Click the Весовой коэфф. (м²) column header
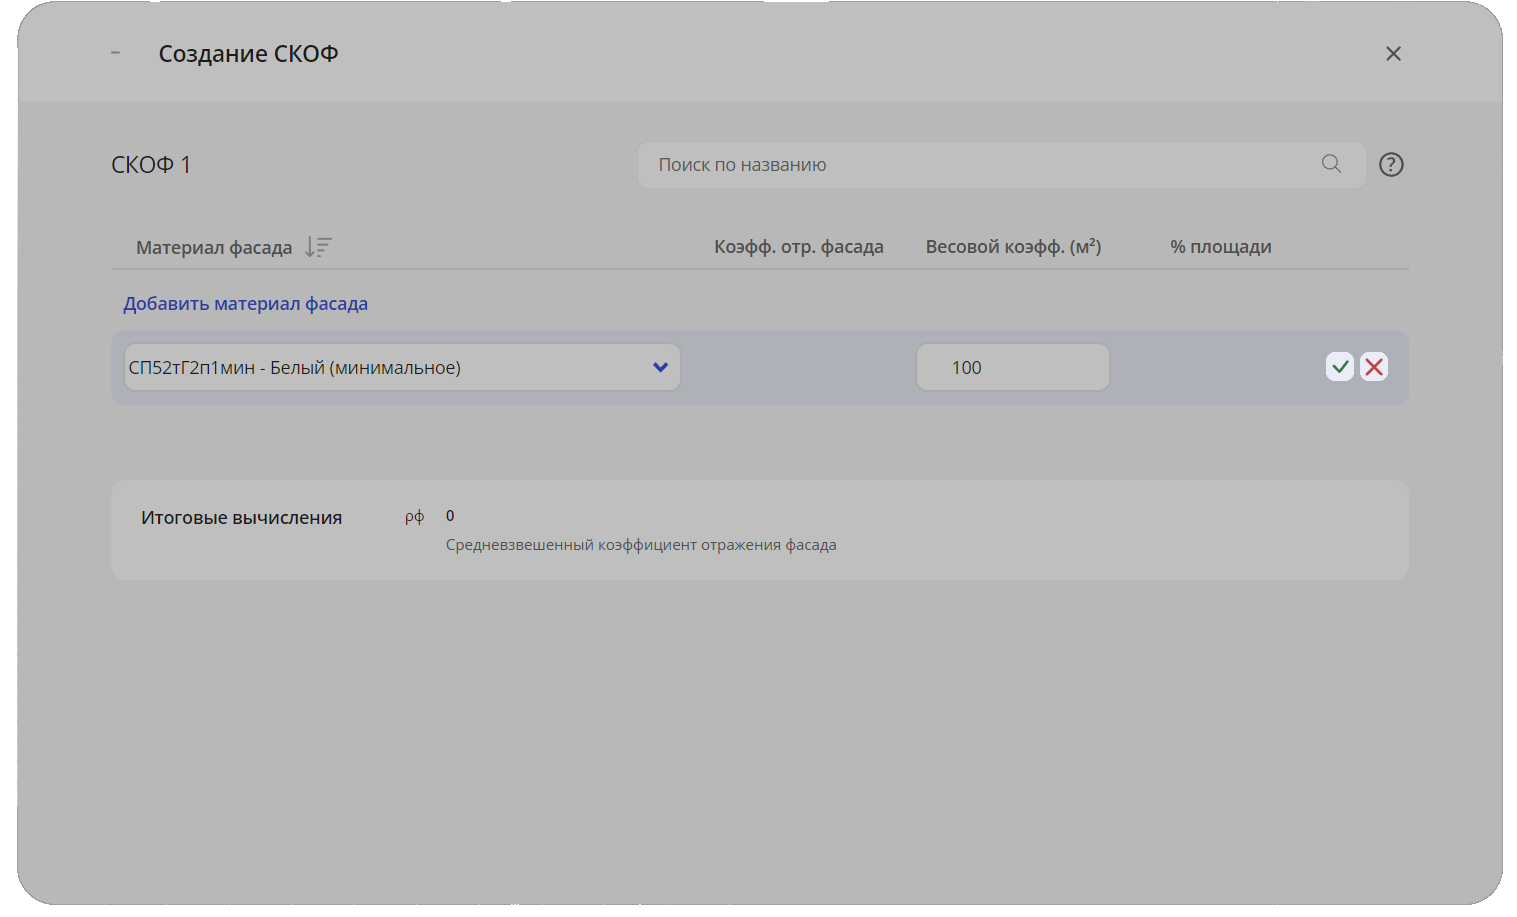 point(1013,247)
